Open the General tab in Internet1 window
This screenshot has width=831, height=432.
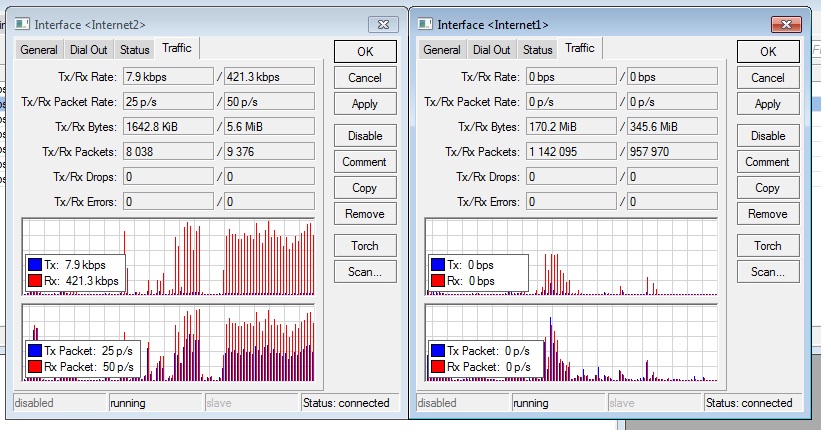[x=441, y=50]
